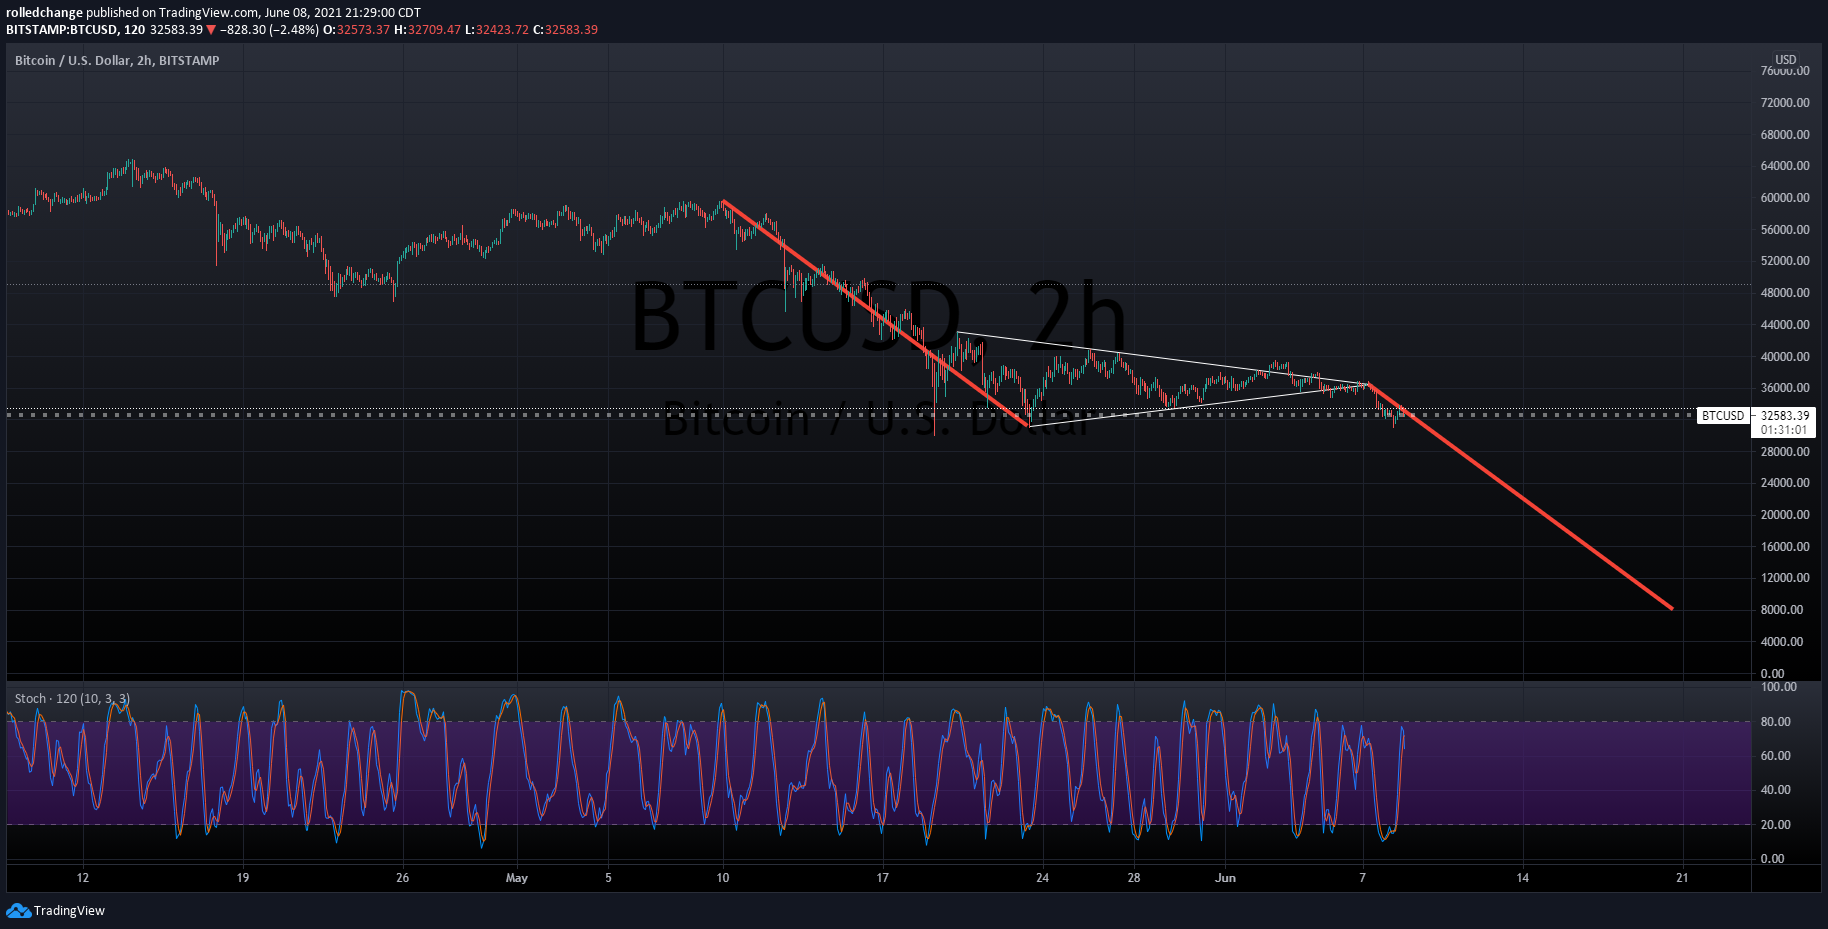Click the close value C:32583.39 in header

[x=565, y=30]
